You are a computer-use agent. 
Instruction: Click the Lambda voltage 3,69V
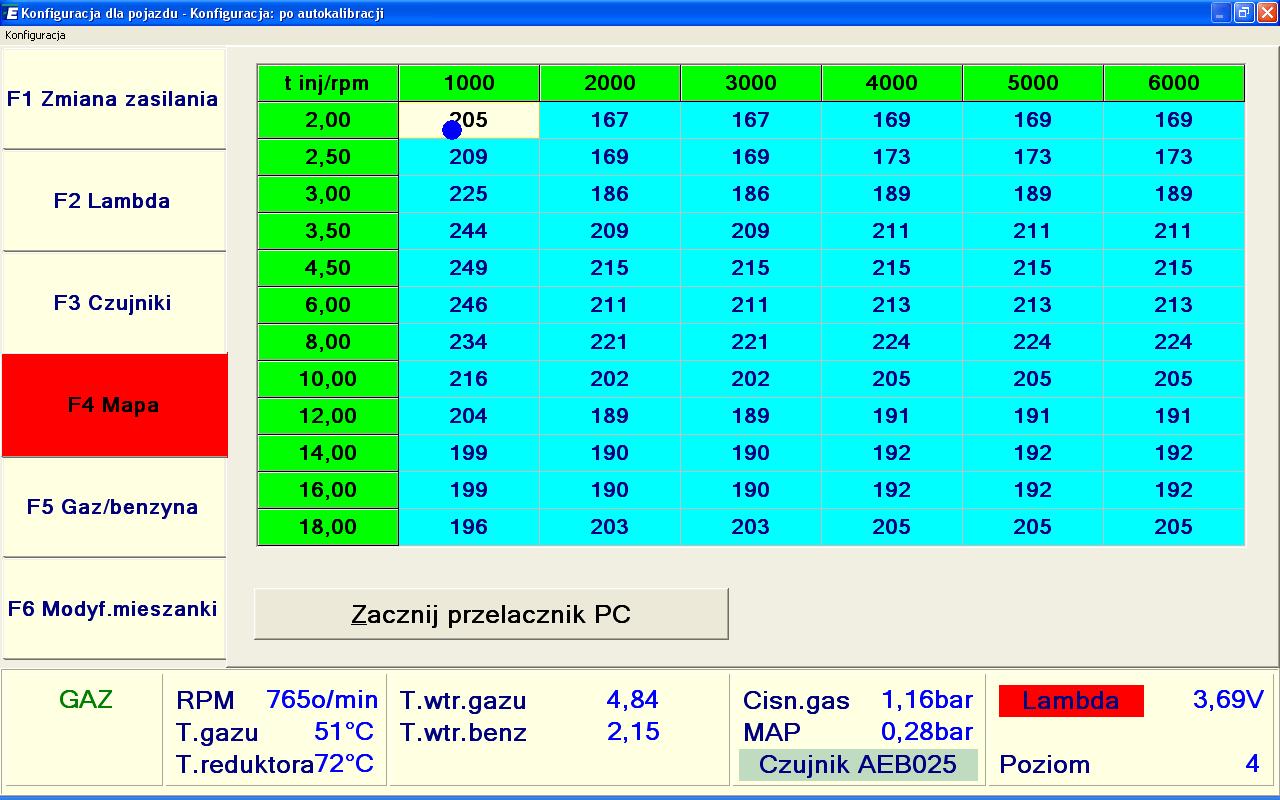click(1228, 700)
